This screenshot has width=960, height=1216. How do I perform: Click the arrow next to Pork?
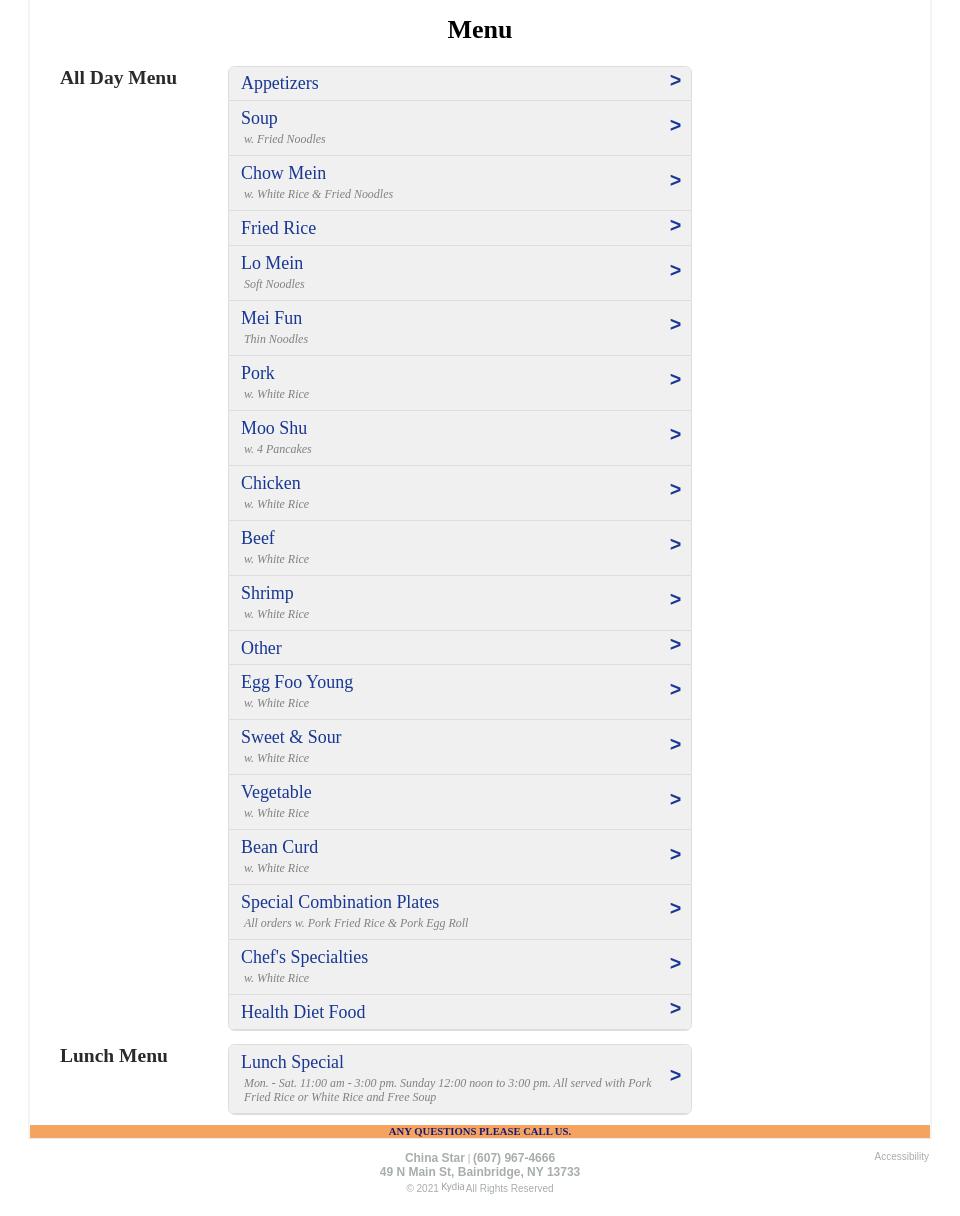675,380
